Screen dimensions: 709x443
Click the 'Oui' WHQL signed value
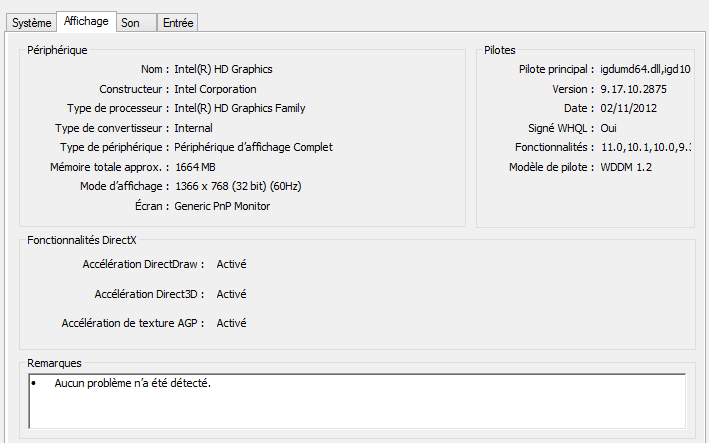pos(608,128)
